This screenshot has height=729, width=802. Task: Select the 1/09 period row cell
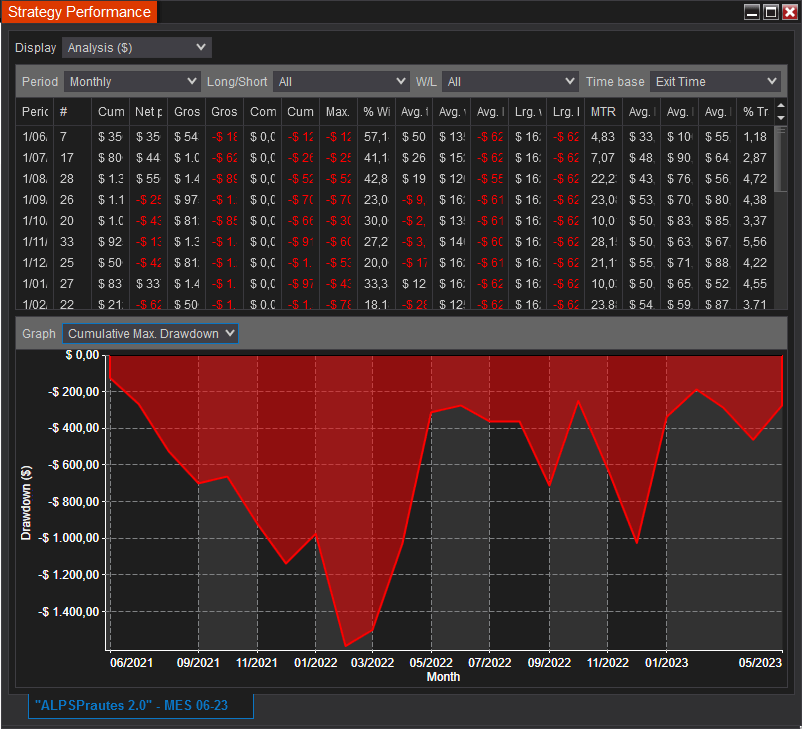[35, 200]
